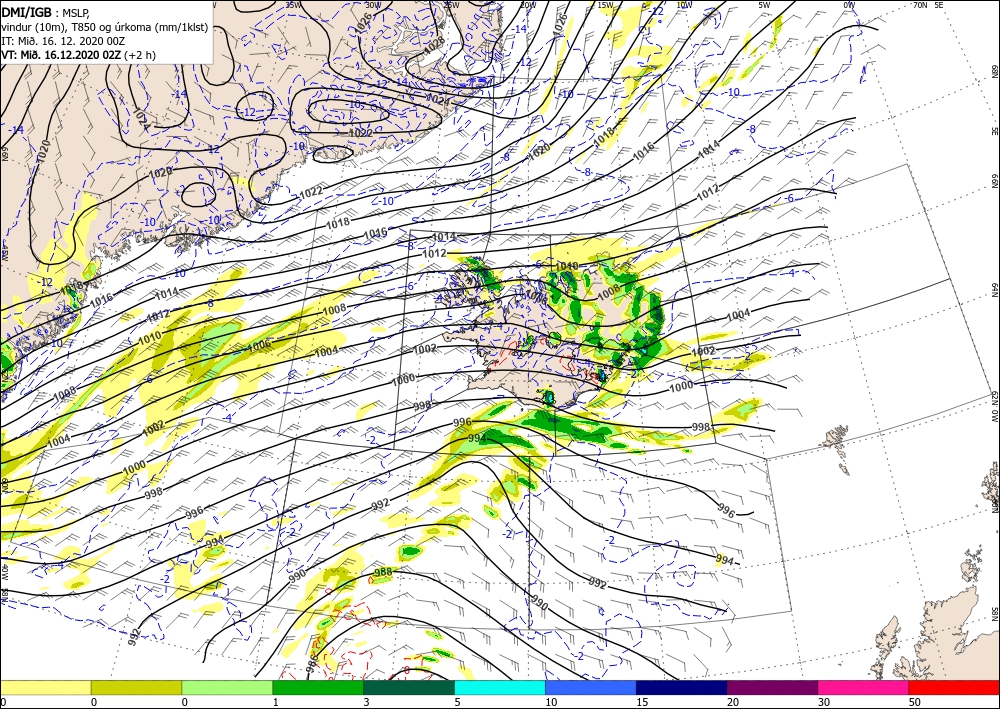This screenshot has height=709, width=1000.
Task: Click the legend value label '10'
Action: pyautogui.click(x=551, y=702)
